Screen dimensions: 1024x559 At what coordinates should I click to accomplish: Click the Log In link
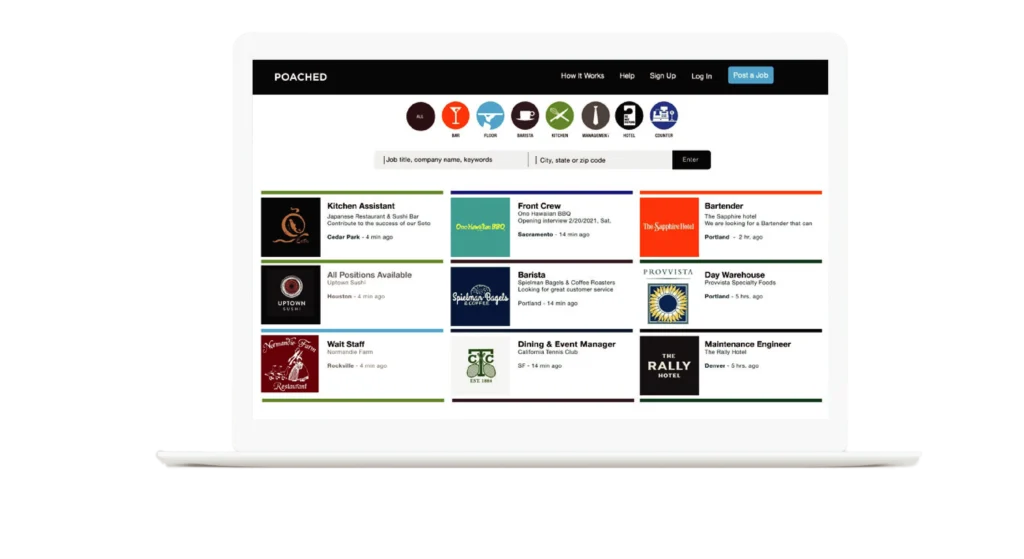pyautogui.click(x=702, y=76)
